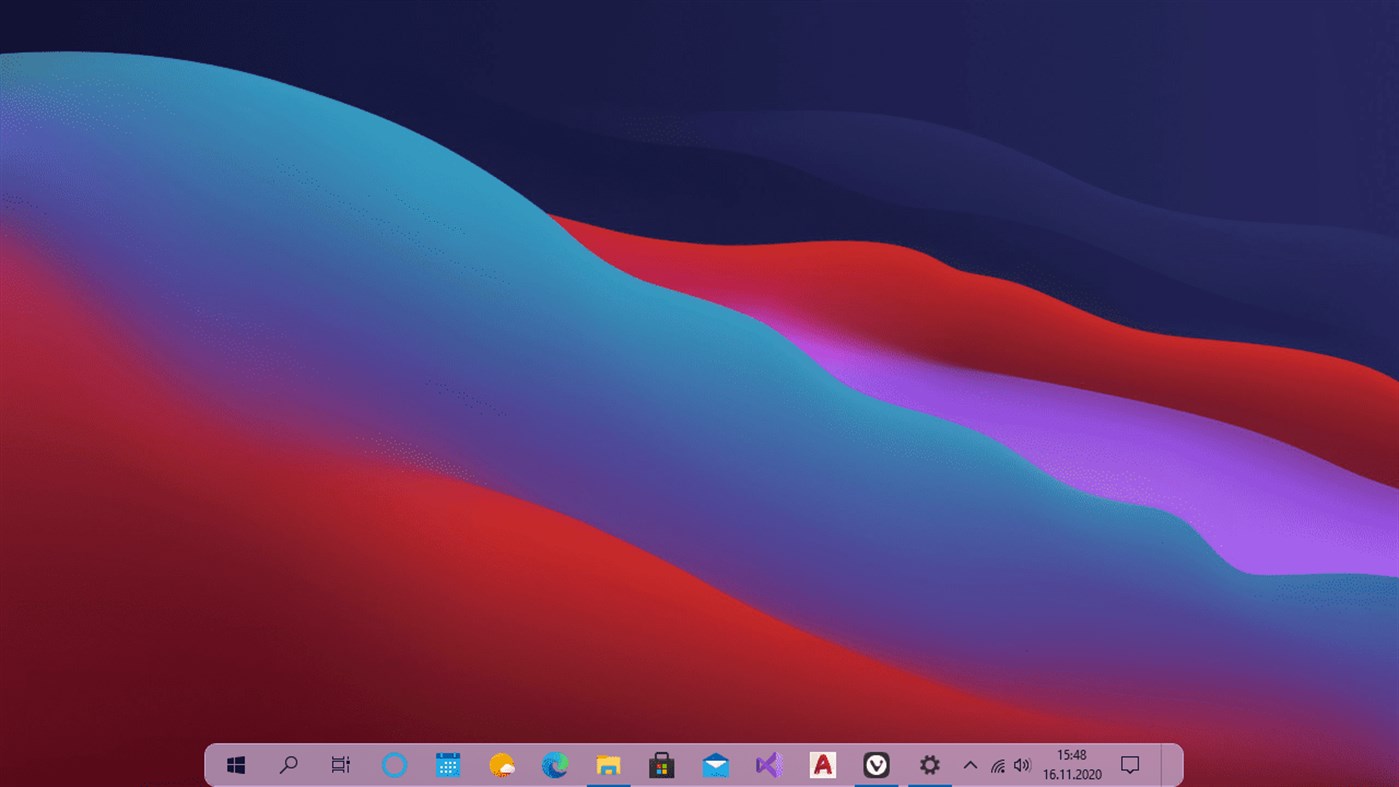This screenshot has height=787, width=1399.
Task: Expand the hidden system tray icons
Action: (969, 764)
